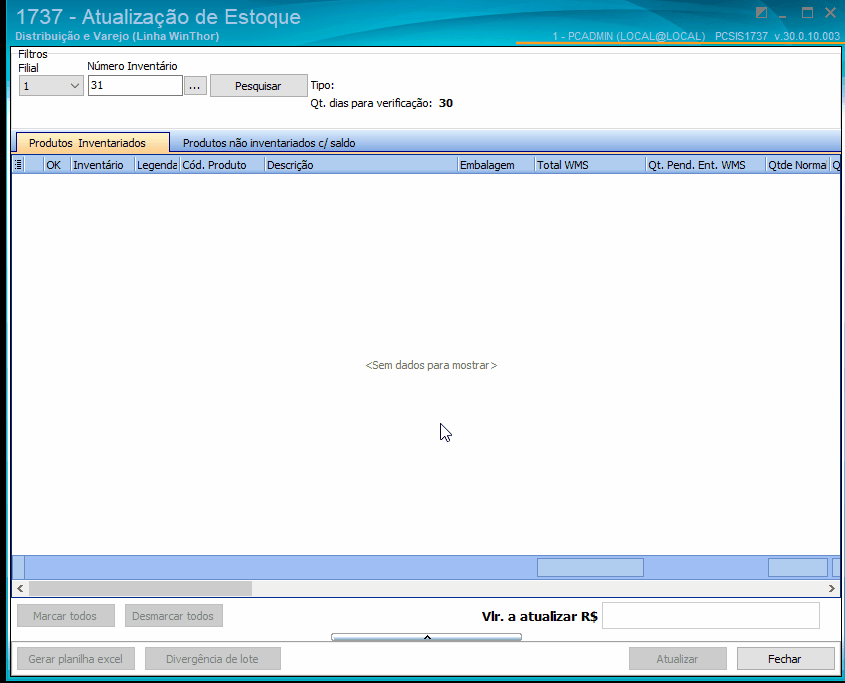Click the Desmarcar todos button

[174, 616]
